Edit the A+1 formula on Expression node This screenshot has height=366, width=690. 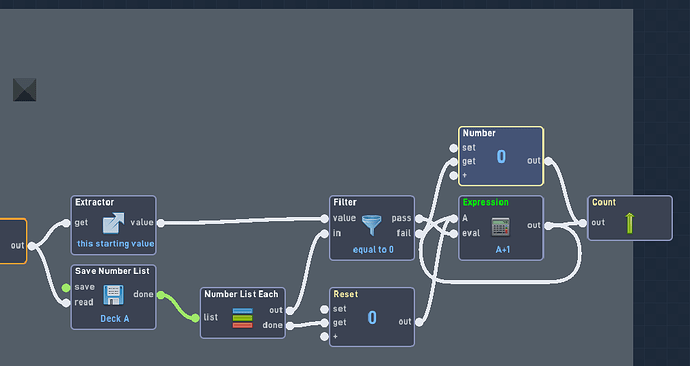[x=503, y=250]
